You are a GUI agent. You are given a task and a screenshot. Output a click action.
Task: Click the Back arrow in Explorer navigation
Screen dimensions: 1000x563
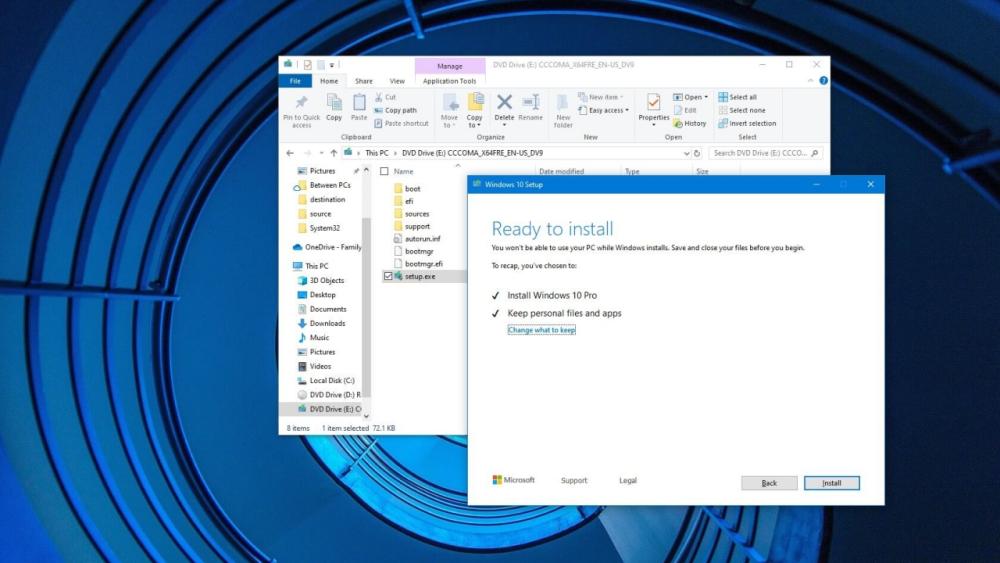tap(290, 153)
